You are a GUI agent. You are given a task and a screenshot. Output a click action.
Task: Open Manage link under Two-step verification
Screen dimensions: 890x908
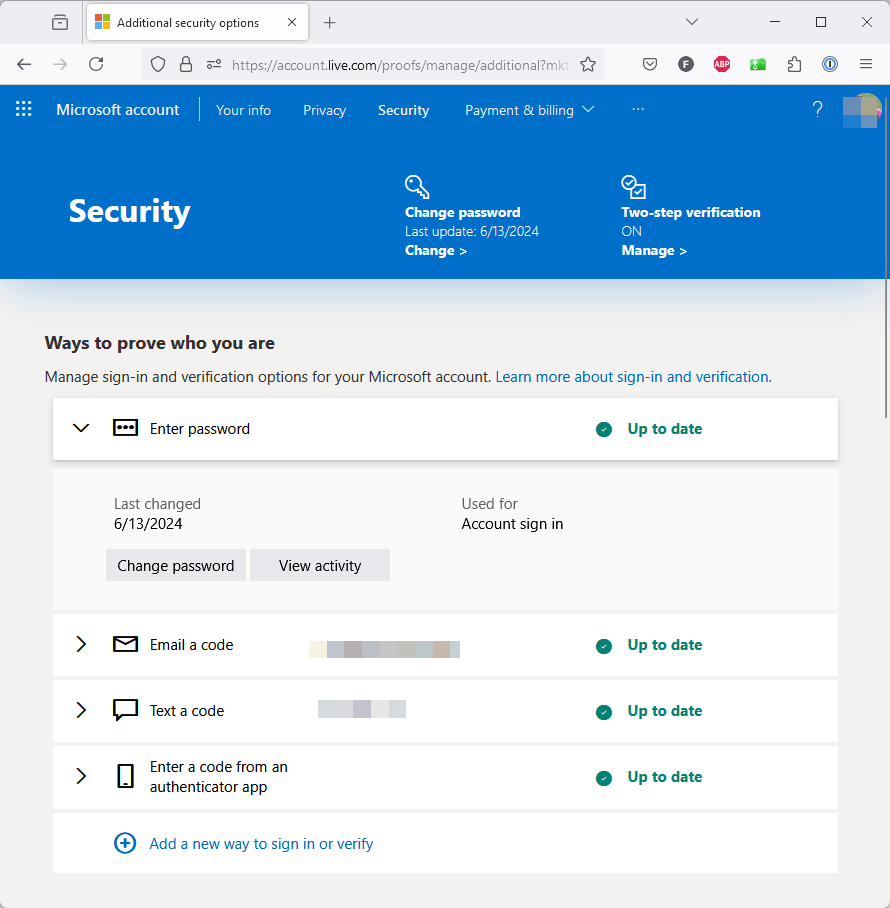pos(649,250)
